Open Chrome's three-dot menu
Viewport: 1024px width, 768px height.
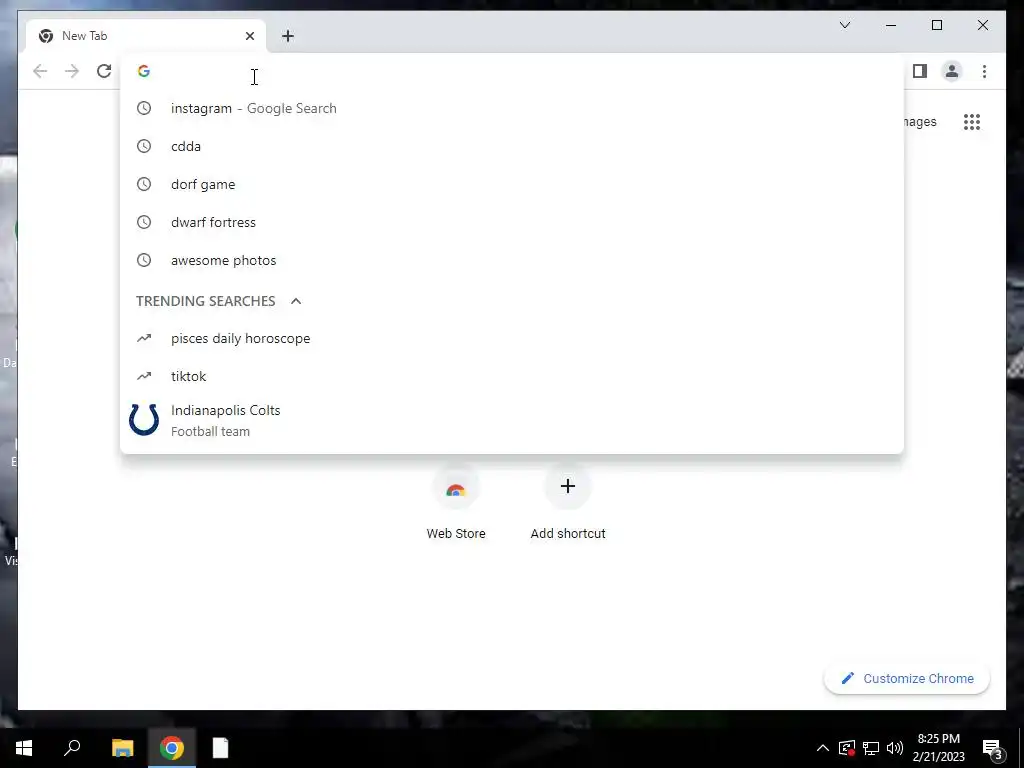tap(984, 71)
